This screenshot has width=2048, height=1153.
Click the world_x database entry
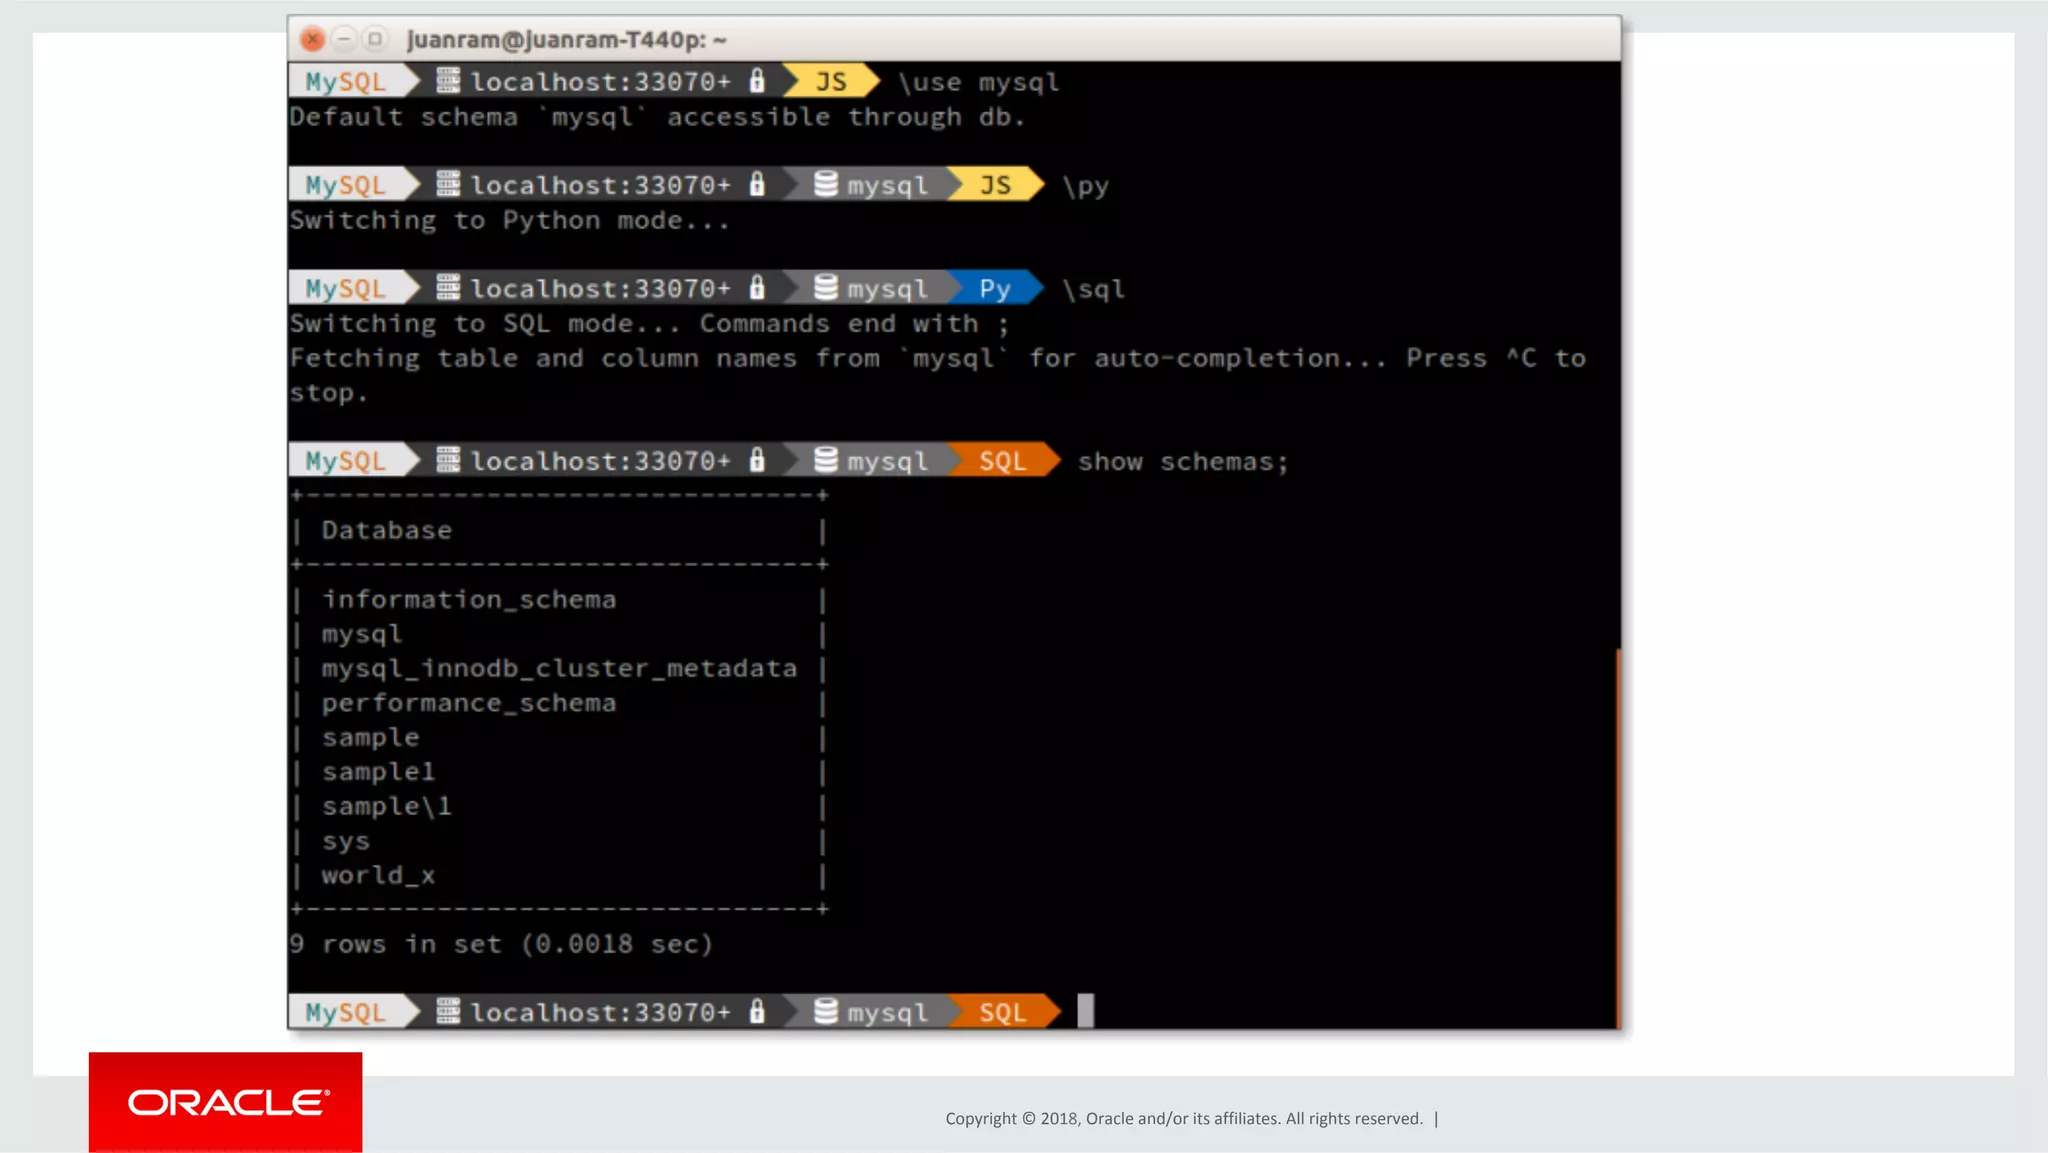pyautogui.click(x=378, y=875)
